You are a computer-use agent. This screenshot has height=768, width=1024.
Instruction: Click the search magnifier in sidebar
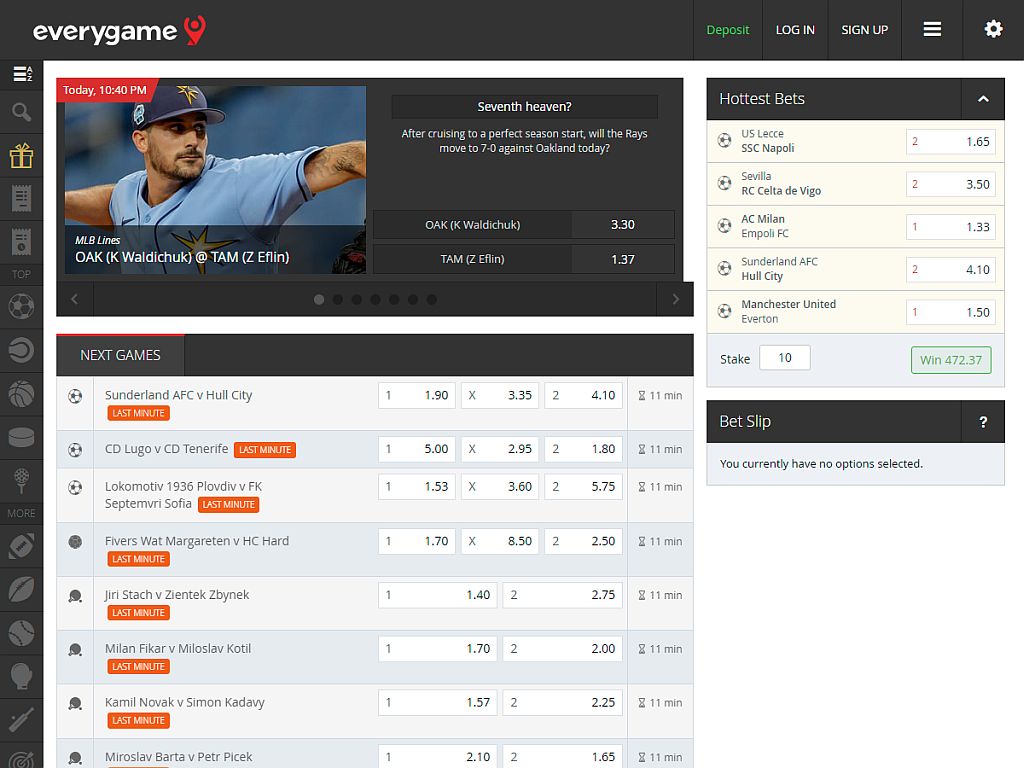point(21,112)
